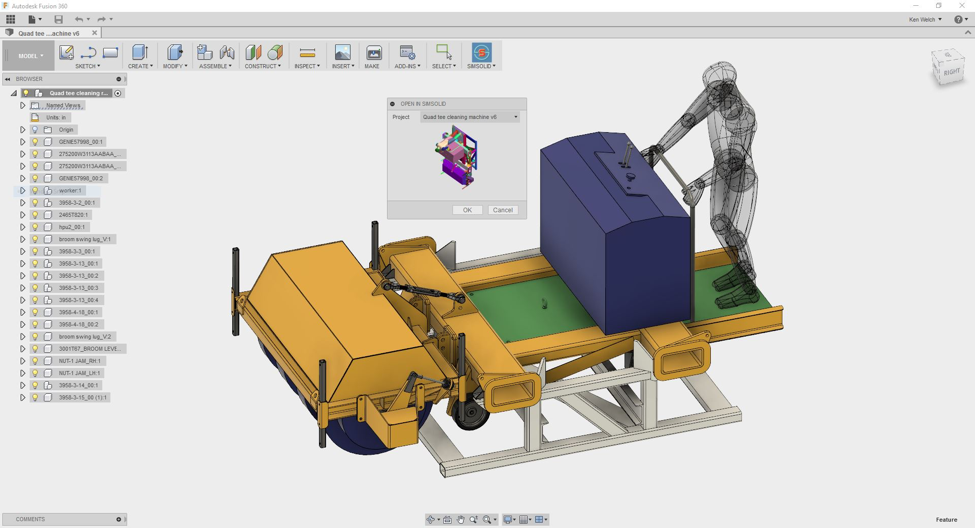Toggle visibility of hpu2_00:1 component
Image resolution: width=975 pixels, height=528 pixels.
pos(35,227)
